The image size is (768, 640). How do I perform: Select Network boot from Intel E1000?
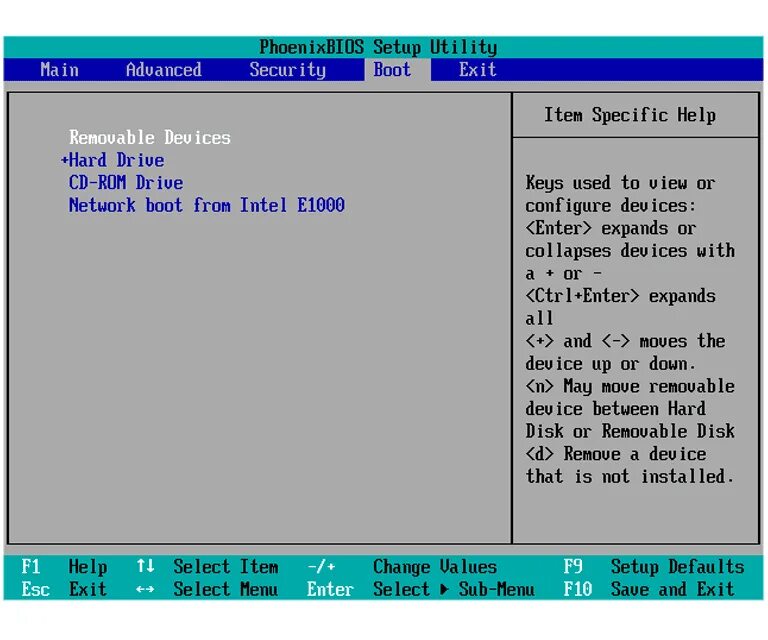pyautogui.click(x=207, y=205)
